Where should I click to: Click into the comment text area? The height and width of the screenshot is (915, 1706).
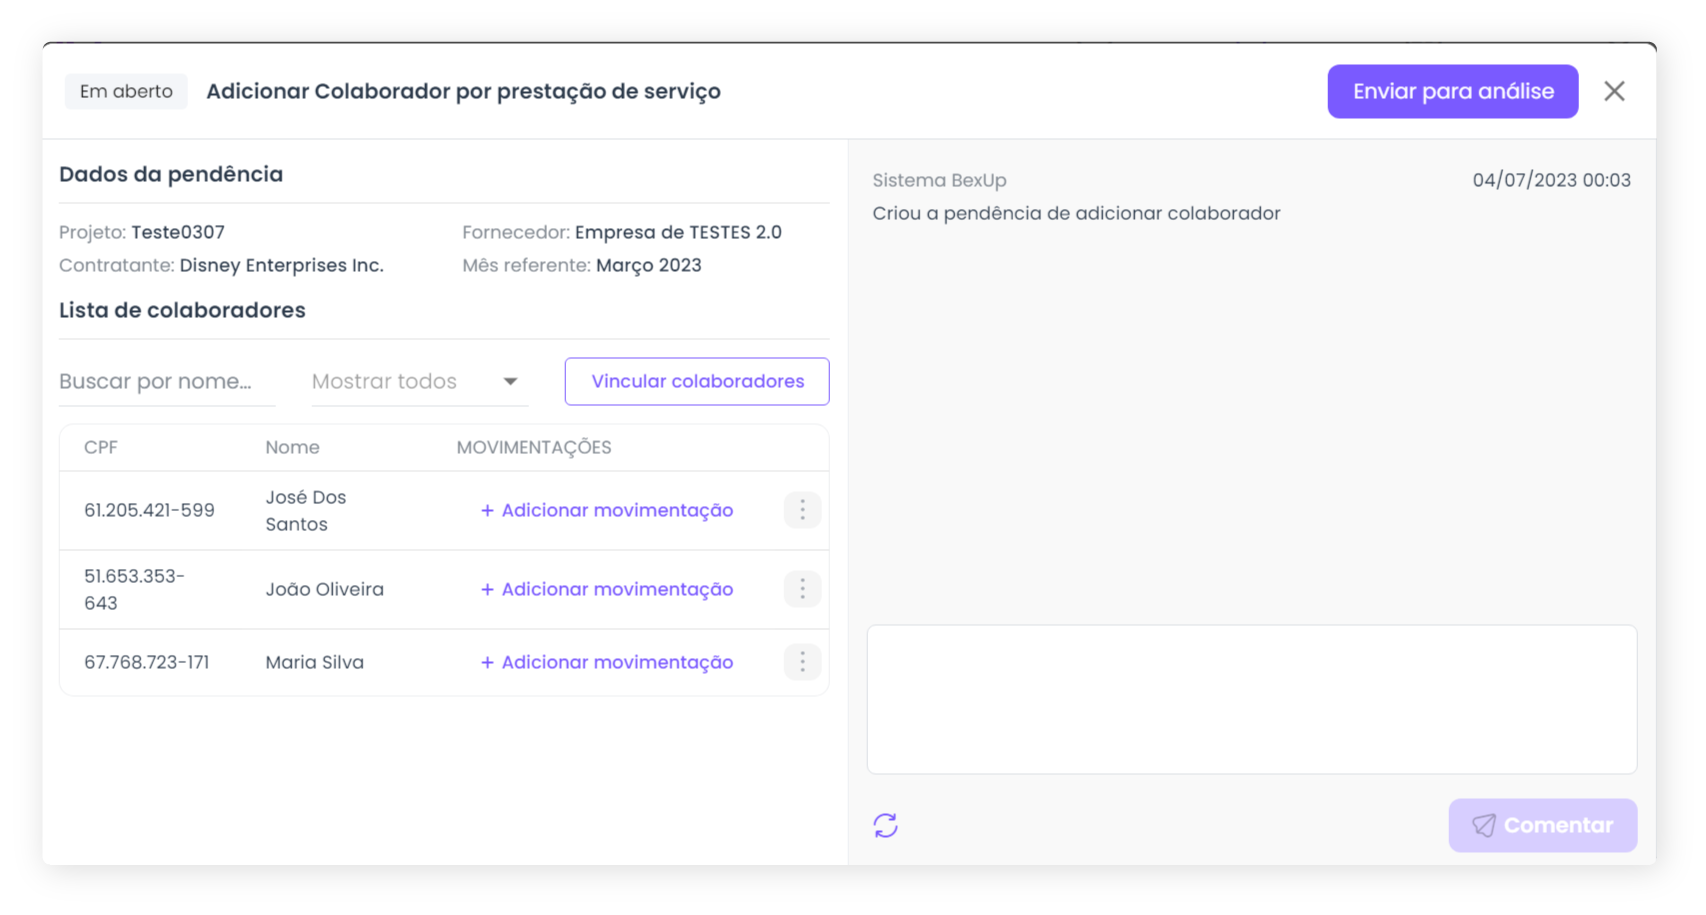(x=1251, y=699)
